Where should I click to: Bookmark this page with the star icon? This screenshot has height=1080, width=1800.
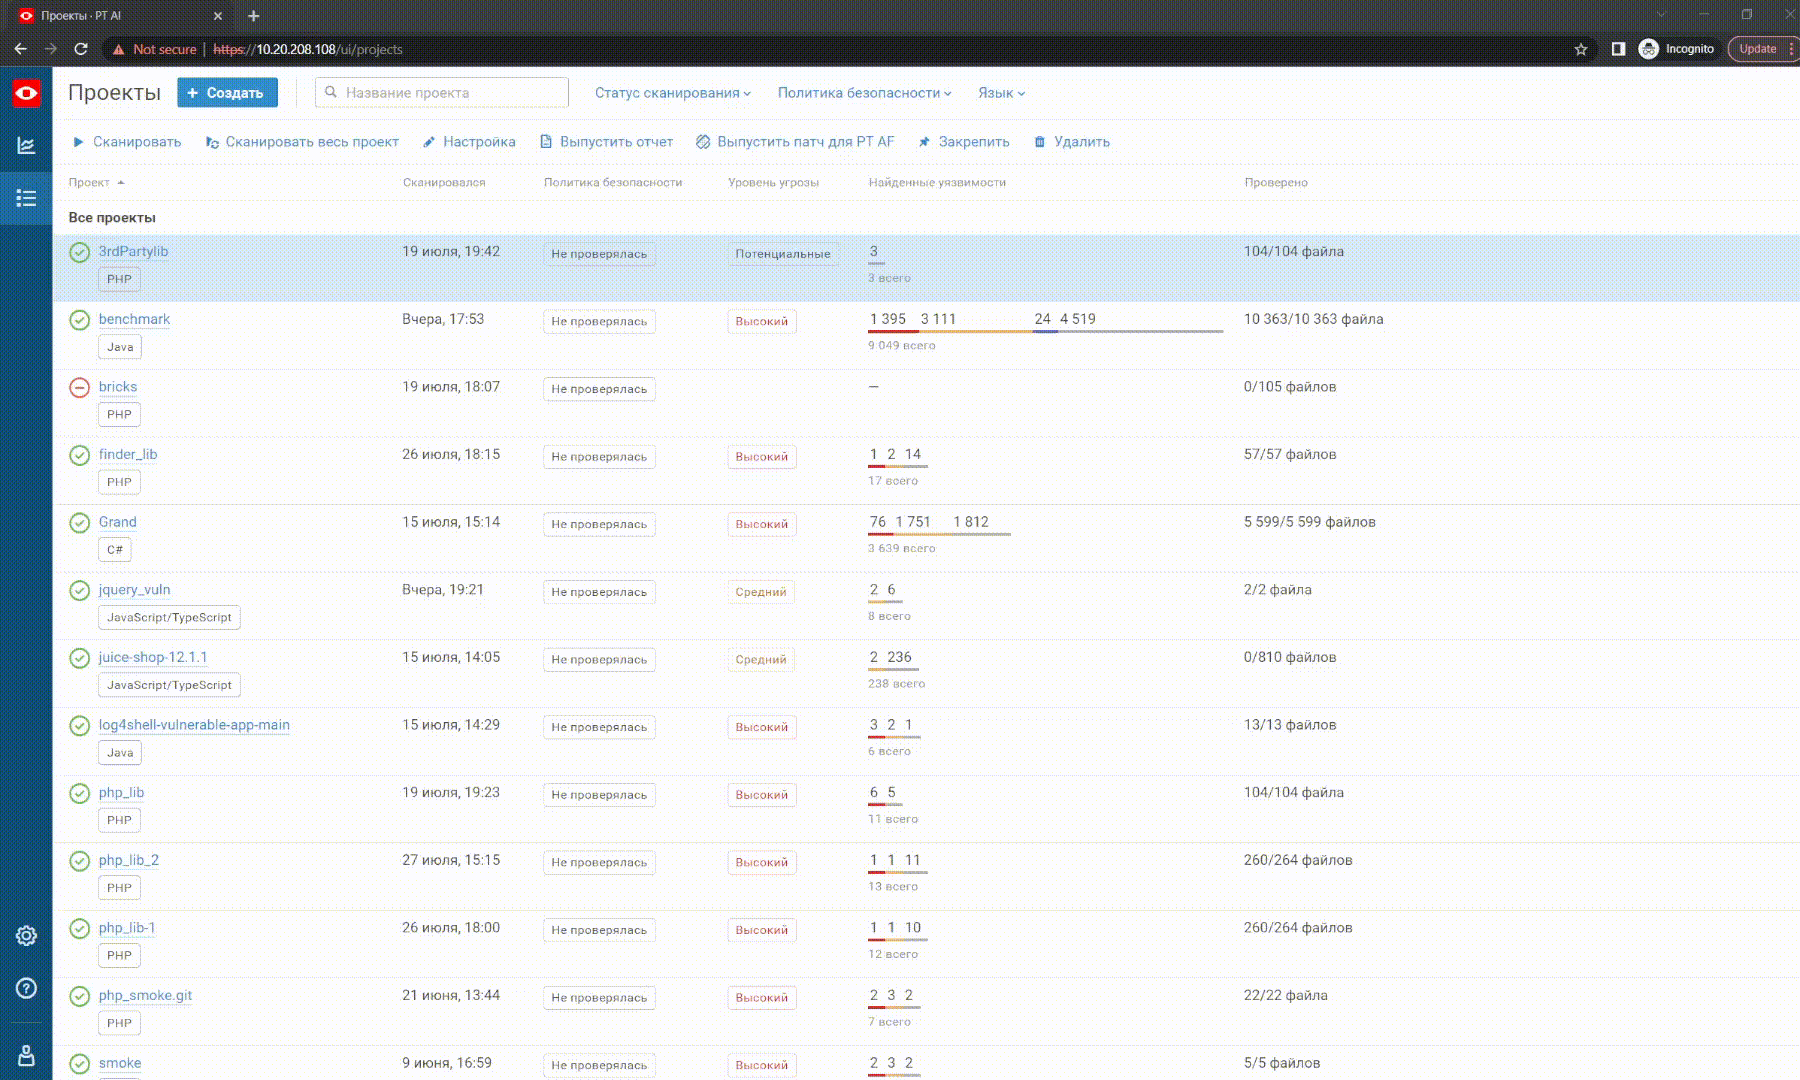click(1581, 49)
